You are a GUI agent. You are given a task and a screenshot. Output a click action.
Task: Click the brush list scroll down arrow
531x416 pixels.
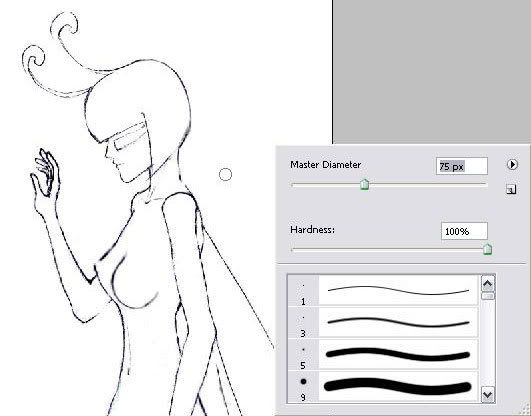point(488,394)
